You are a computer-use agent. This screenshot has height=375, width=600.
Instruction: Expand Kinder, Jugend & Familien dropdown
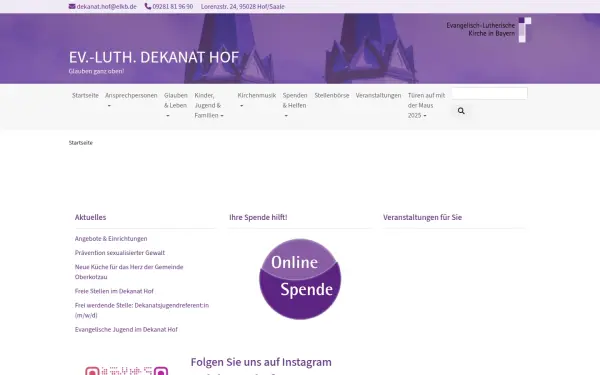point(209,105)
